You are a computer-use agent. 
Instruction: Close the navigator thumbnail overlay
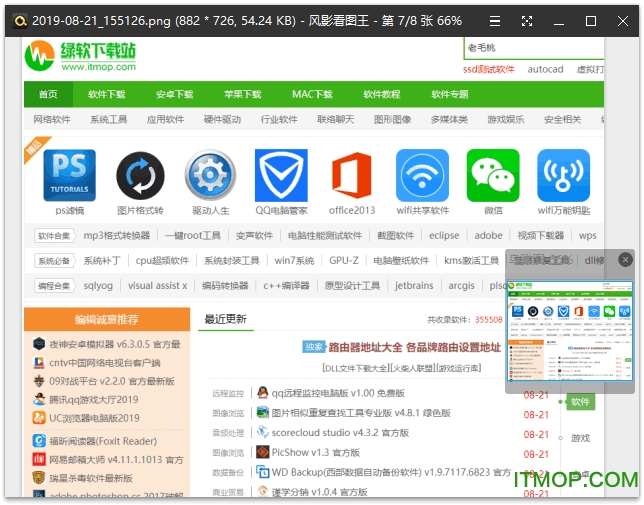(626, 259)
